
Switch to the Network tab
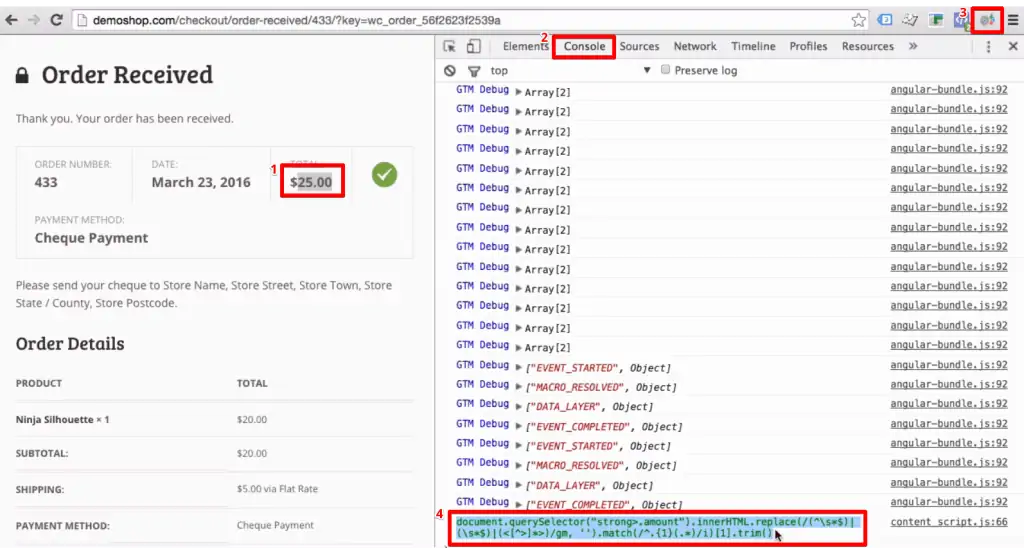point(695,46)
